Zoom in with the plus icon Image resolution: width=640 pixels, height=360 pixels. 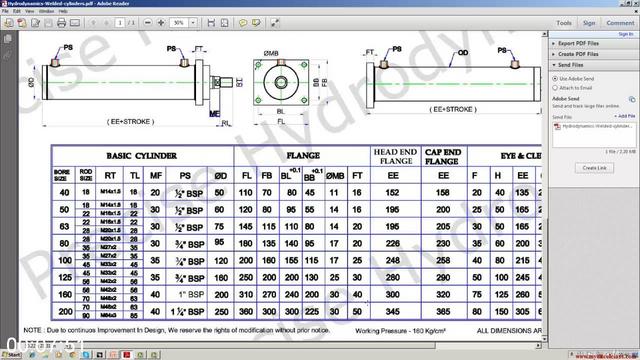coord(161,23)
